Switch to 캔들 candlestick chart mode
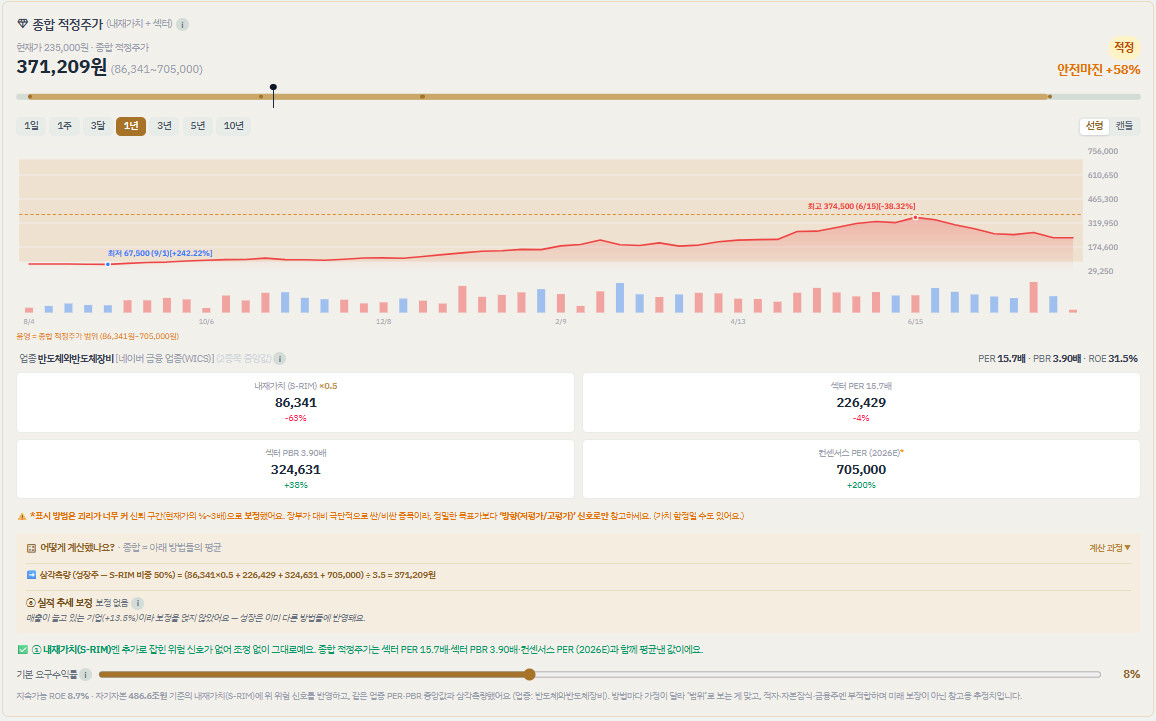Screen dimensions: 1156x721 click(x=1124, y=126)
